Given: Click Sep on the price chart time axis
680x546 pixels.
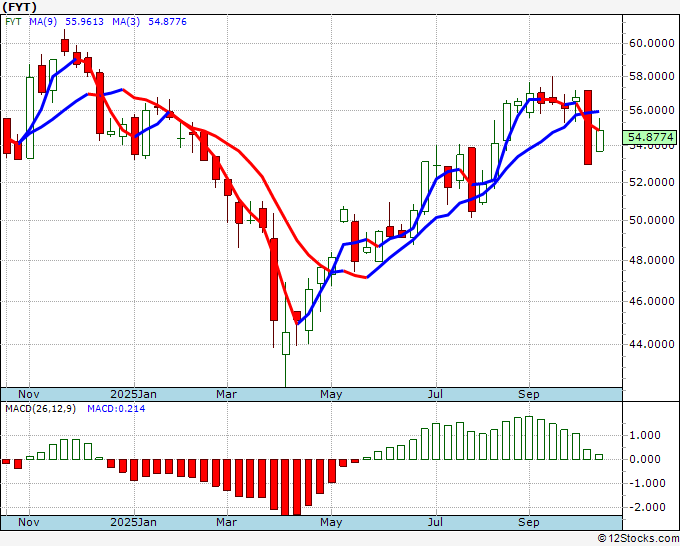Looking at the screenshot, I should pyautogui.click(x=529, y=394).
